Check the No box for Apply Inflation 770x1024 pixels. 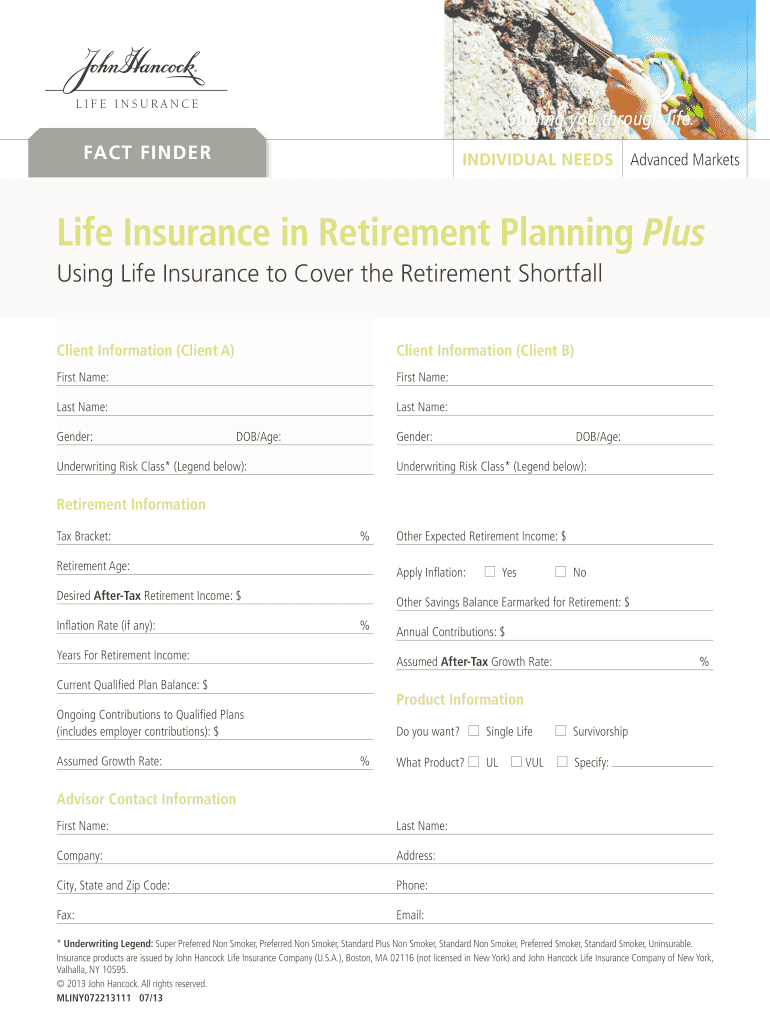(x=561, y=572)
